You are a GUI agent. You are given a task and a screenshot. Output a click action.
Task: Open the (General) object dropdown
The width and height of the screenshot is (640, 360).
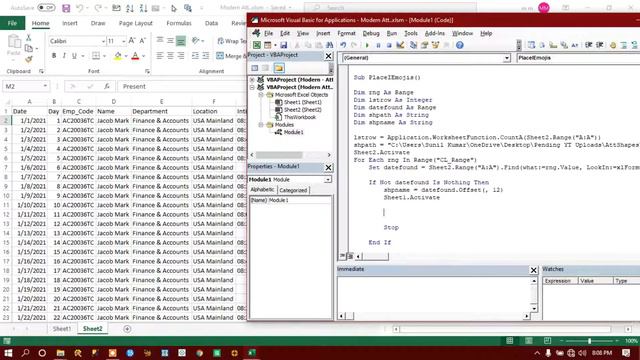(507, 58)
